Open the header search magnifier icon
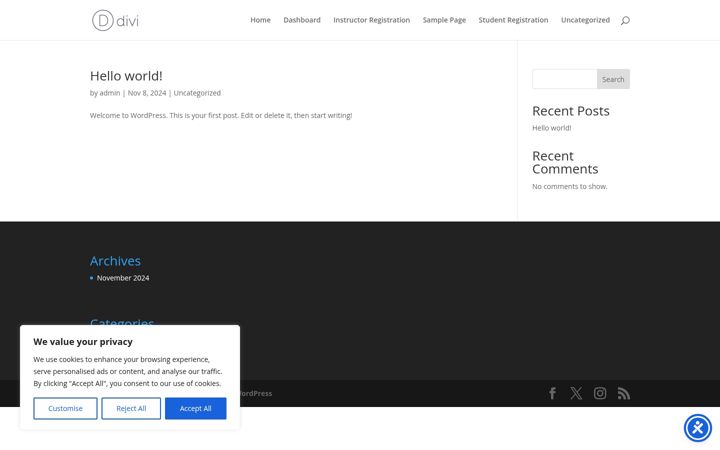This screenshot has height=450, width=720. 625,20
